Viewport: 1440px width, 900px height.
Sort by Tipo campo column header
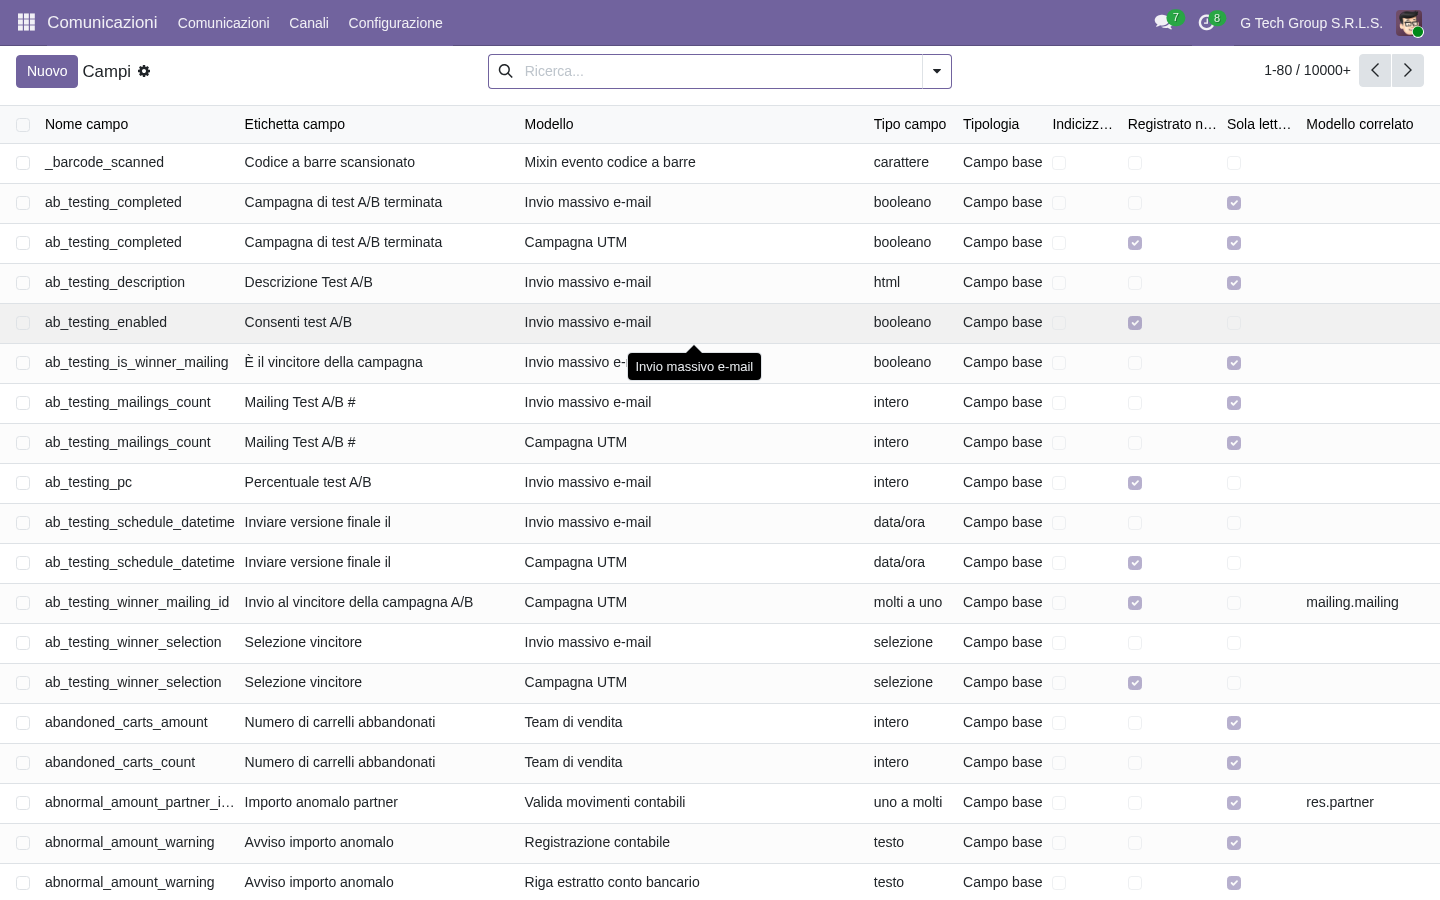click(x=909, y=124)
